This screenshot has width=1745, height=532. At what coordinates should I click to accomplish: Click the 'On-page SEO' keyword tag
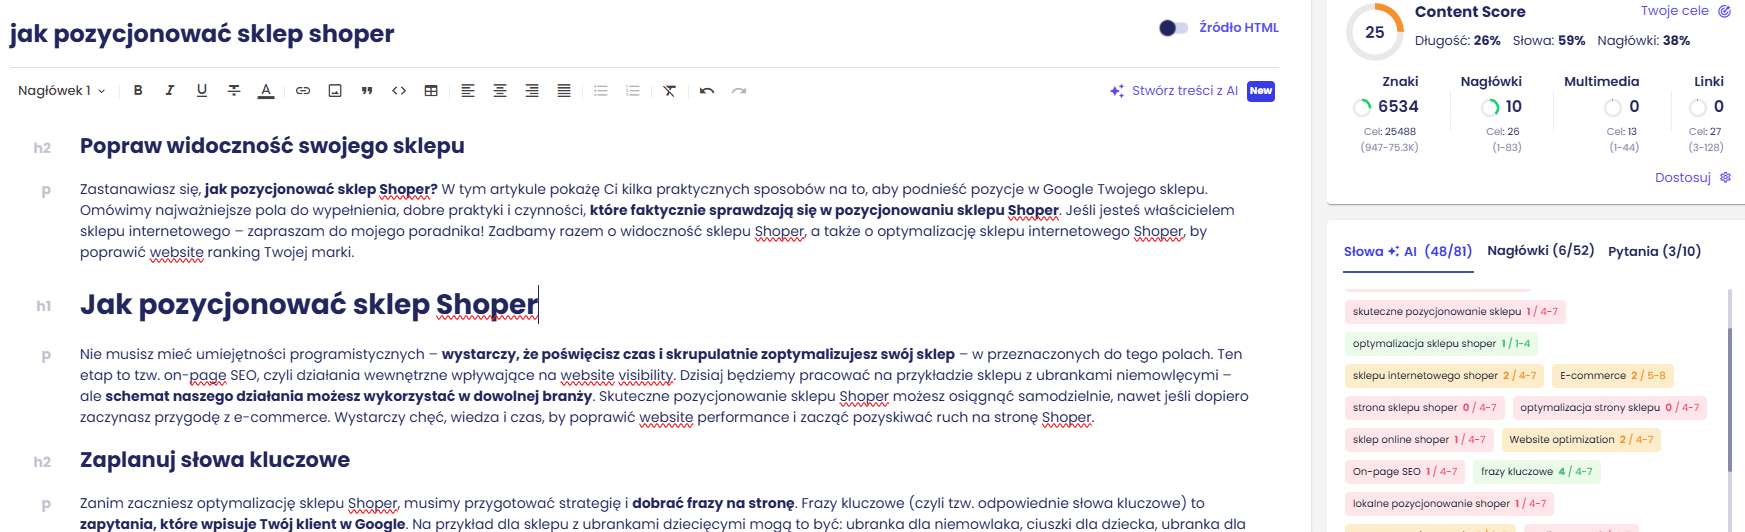[x=1404, y=472]
